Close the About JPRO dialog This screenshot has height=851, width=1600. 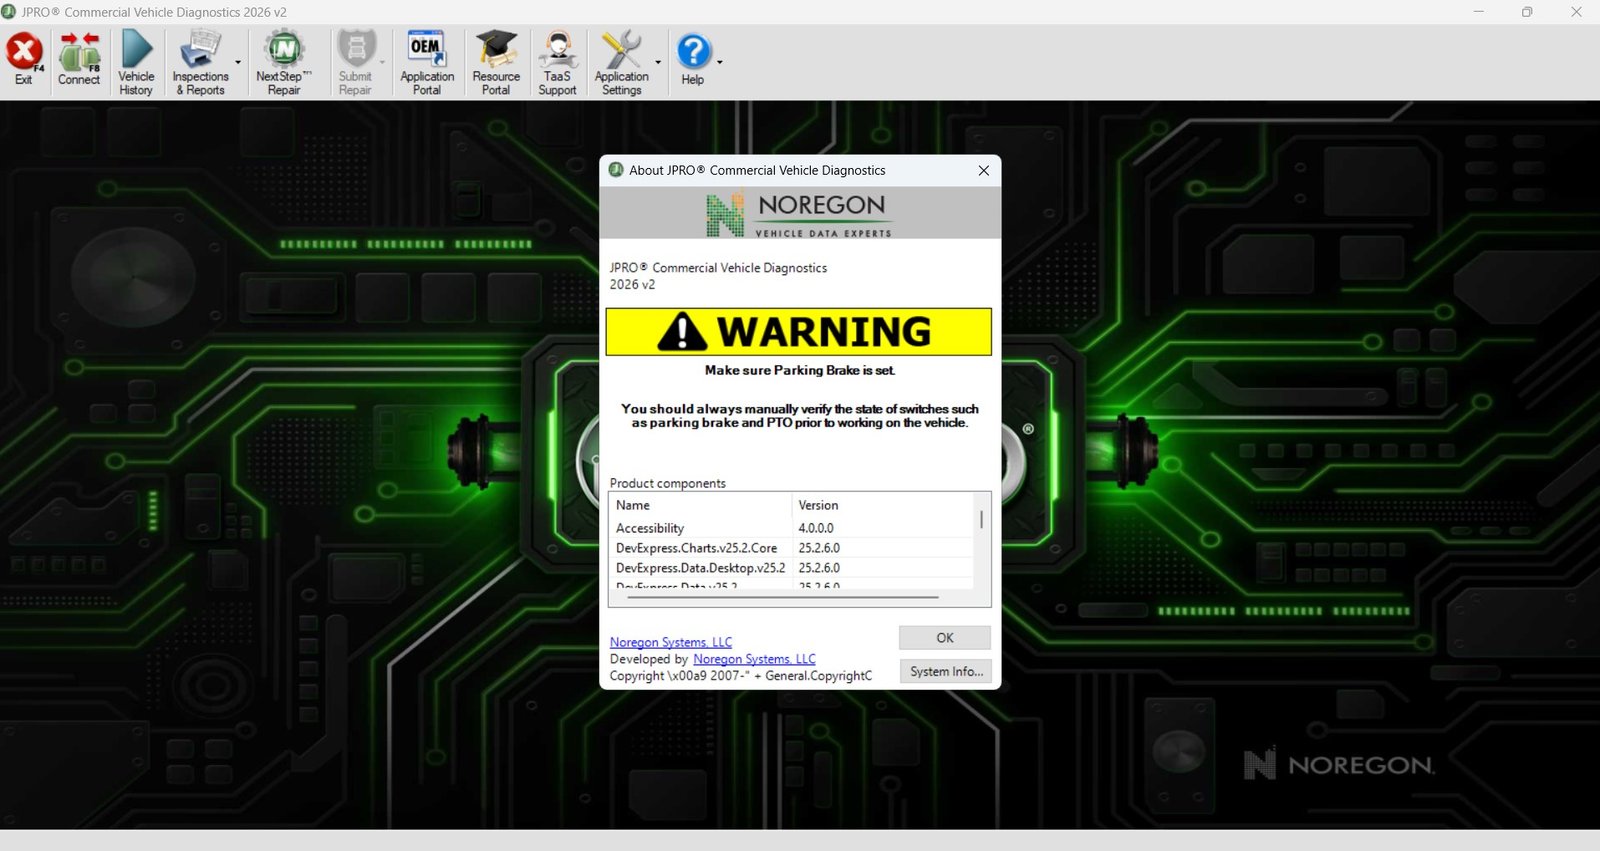point(984,170)
